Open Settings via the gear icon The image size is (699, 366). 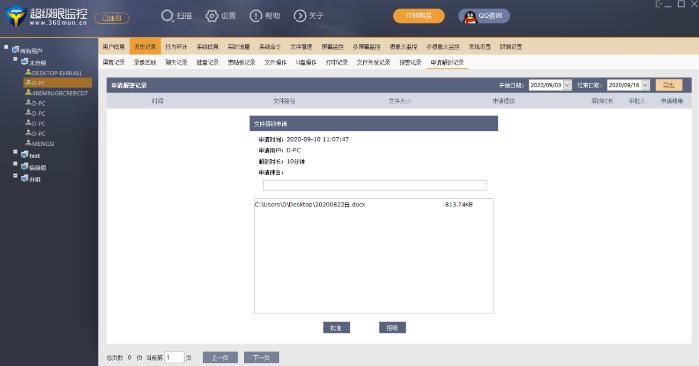[211, 16]
